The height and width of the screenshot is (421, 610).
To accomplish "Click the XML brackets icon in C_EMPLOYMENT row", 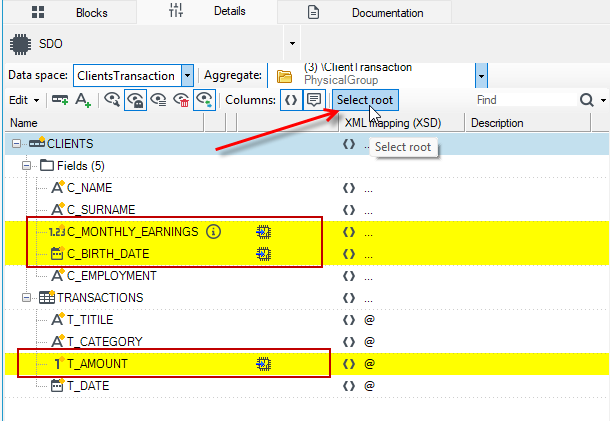I will [349, 276].
